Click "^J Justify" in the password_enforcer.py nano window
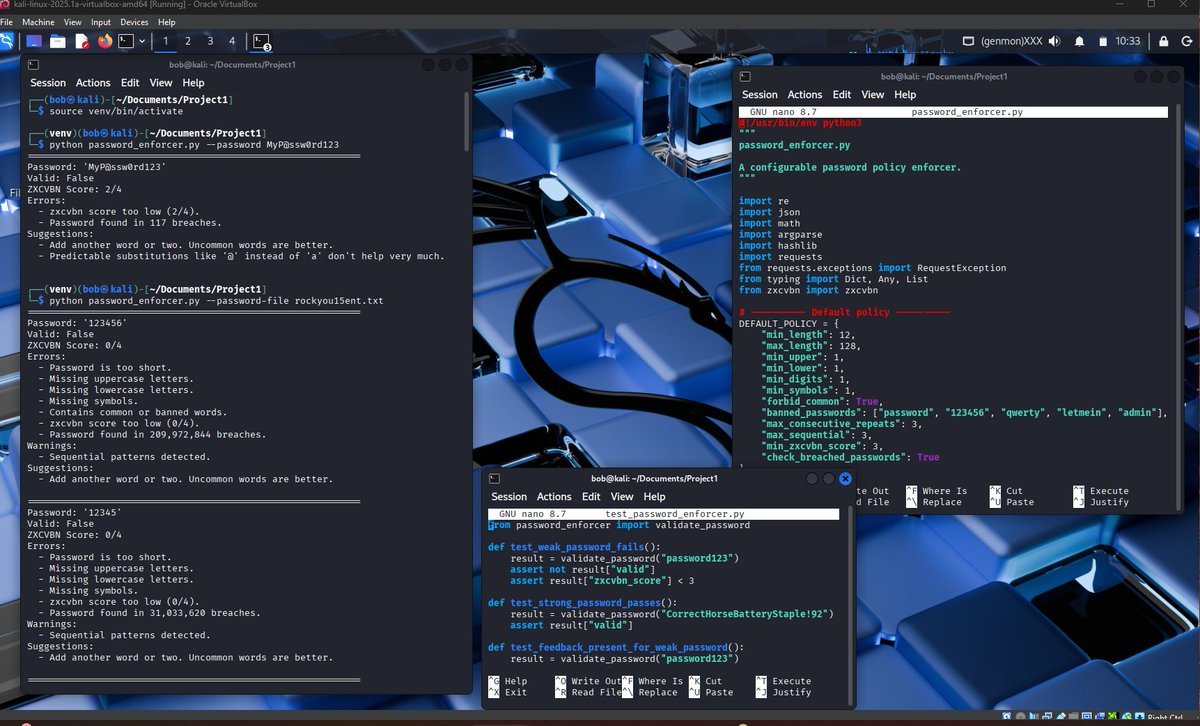1200x726 pixels. 1101,502
